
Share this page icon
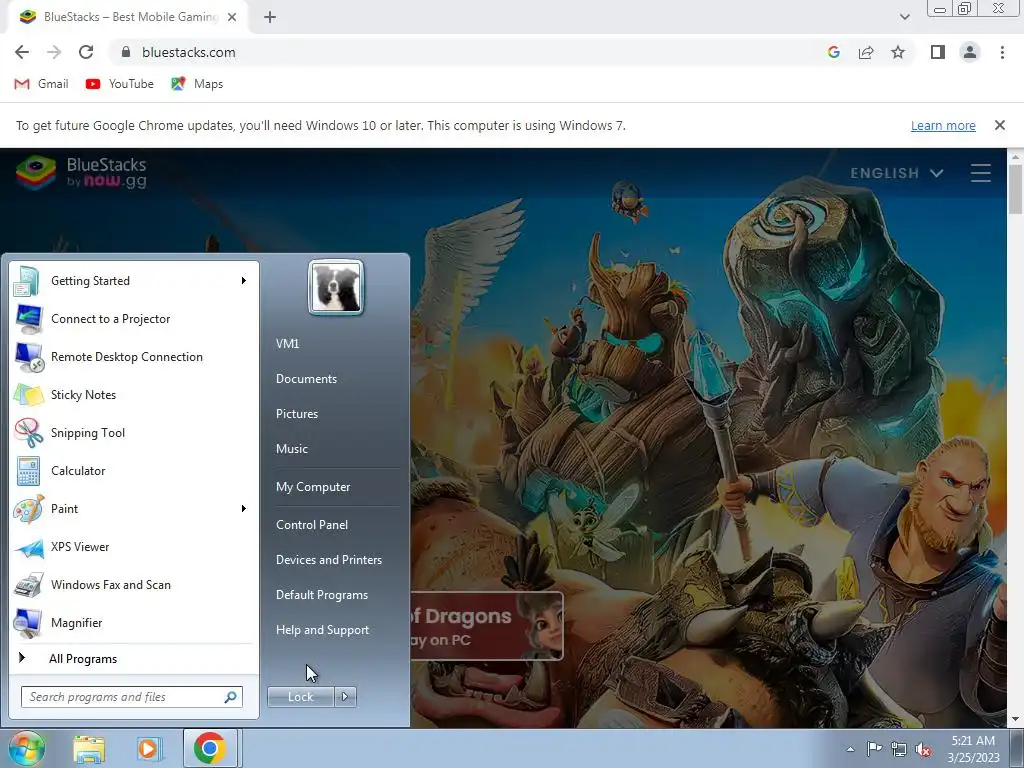[x=866, y=52]
